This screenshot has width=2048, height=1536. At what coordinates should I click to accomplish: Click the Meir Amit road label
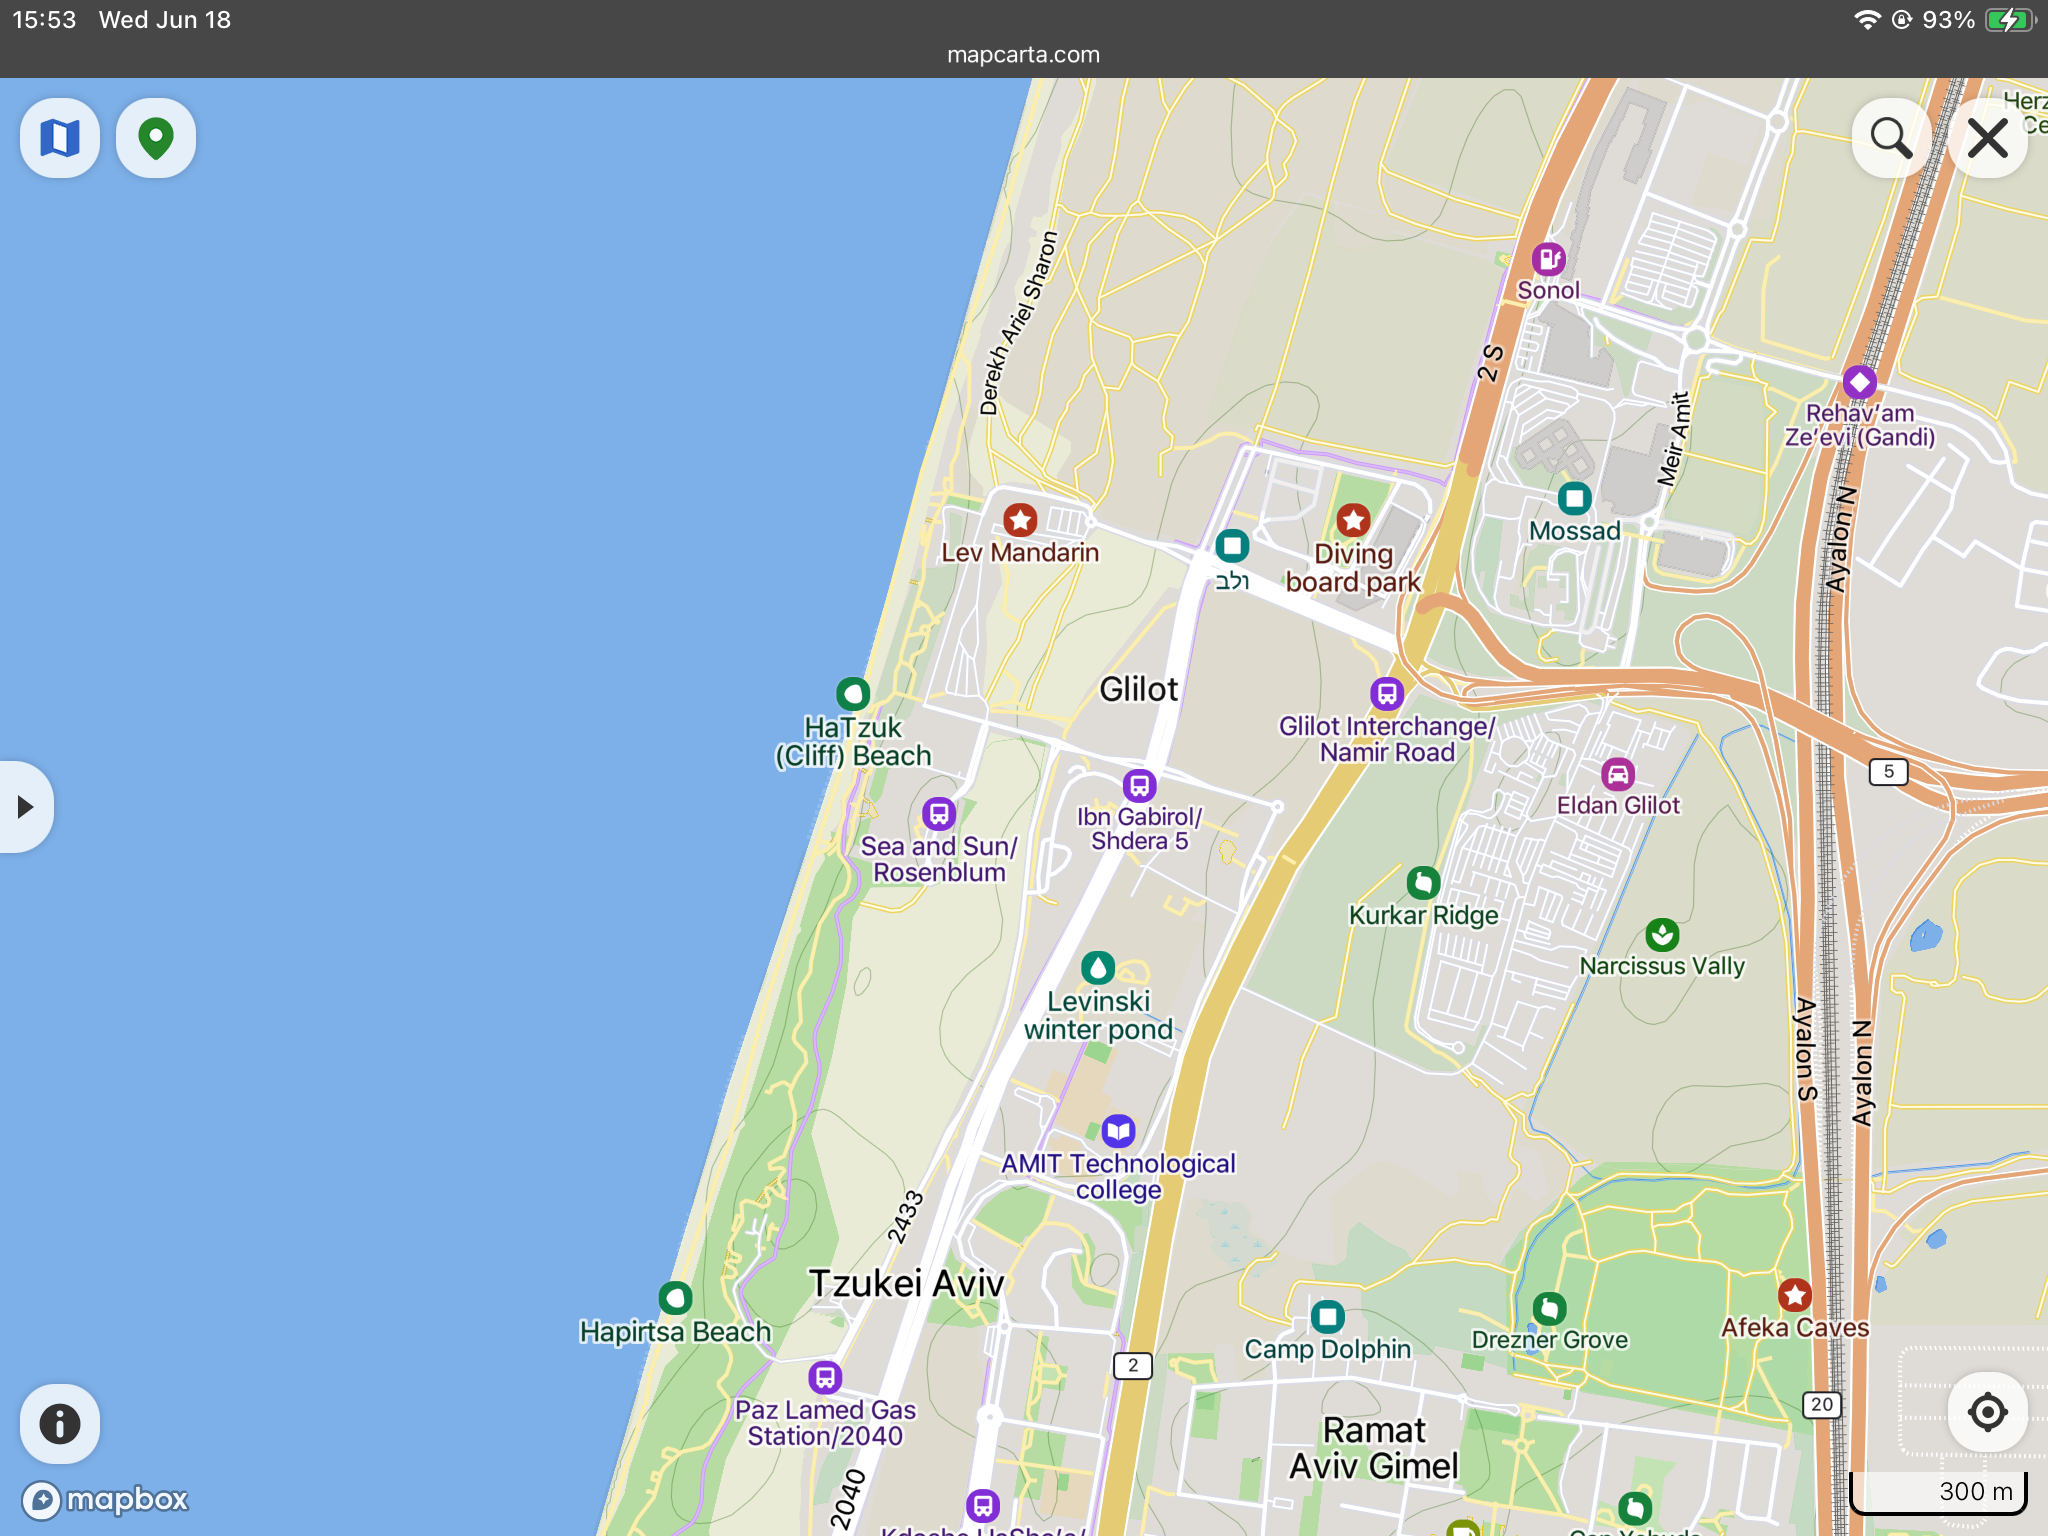pos(1673,440)
